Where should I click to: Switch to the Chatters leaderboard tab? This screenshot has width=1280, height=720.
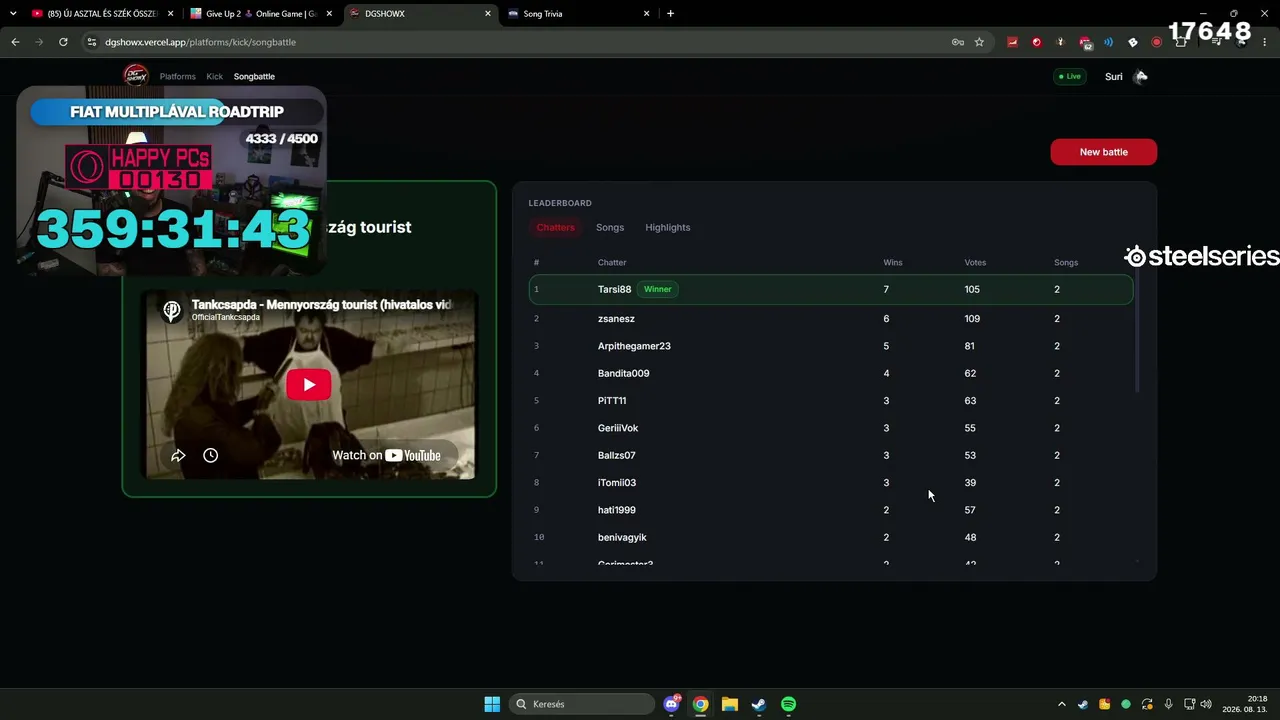[555, 227]
